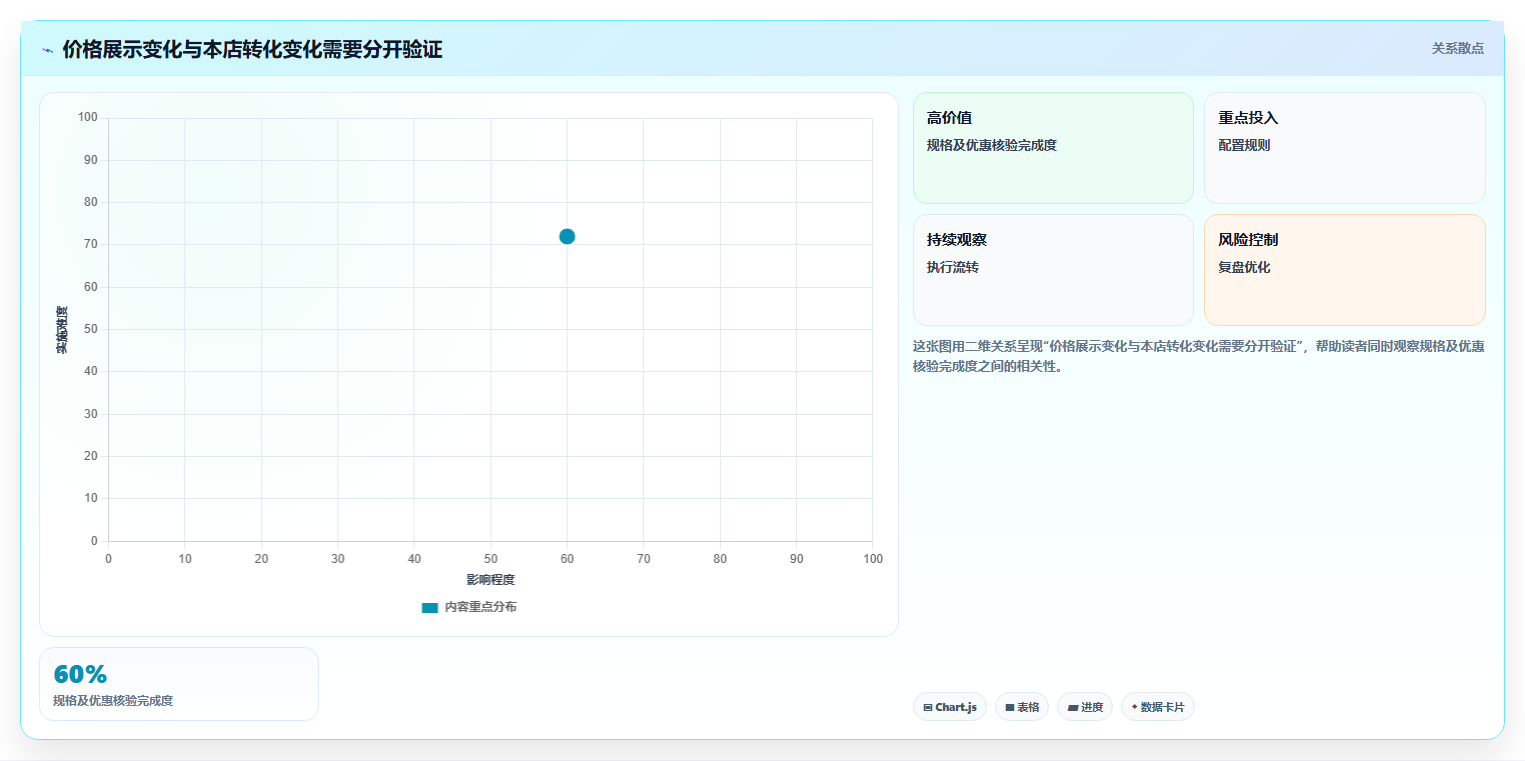The image size is (1525, 761).
Task: Click the 内容重点分布 legend label
Action: coord(480,607)
